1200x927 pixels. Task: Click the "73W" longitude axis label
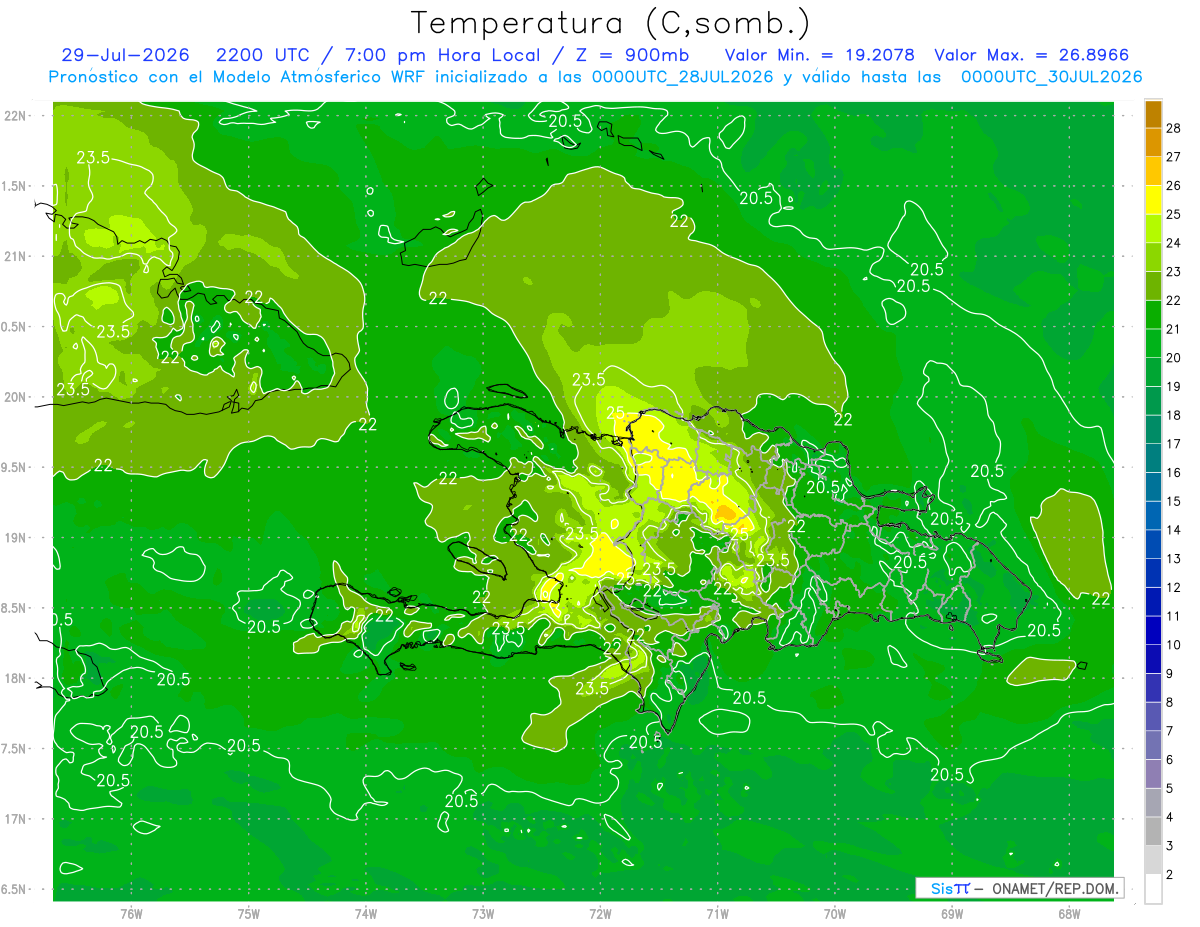(x=483, y=914)
